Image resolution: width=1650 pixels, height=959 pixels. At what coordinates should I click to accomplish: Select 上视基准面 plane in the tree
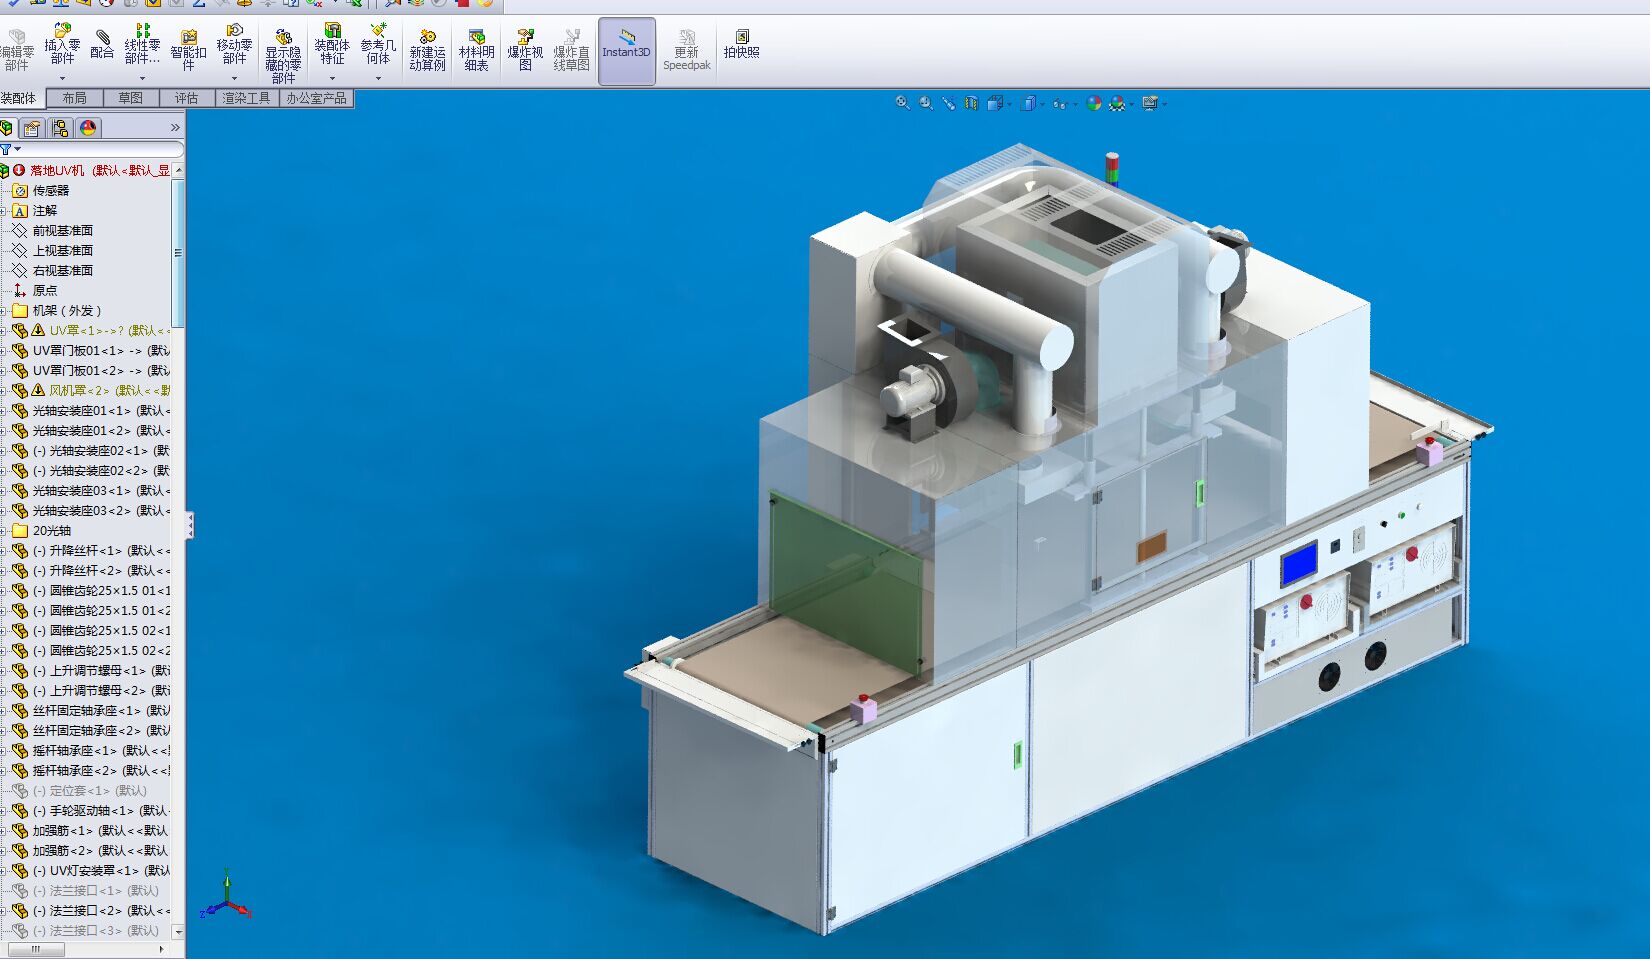click(63, 251)
